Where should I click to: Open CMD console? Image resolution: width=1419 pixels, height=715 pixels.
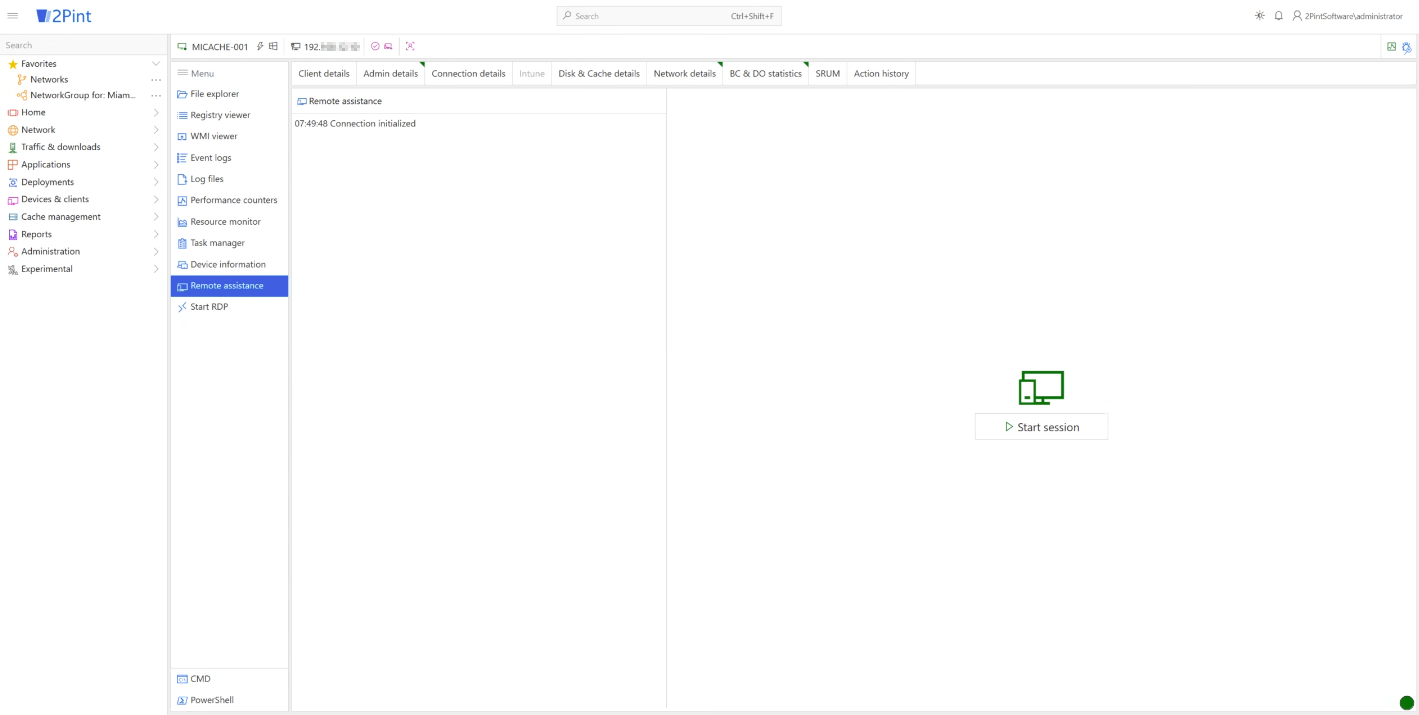tap(229, 679)
